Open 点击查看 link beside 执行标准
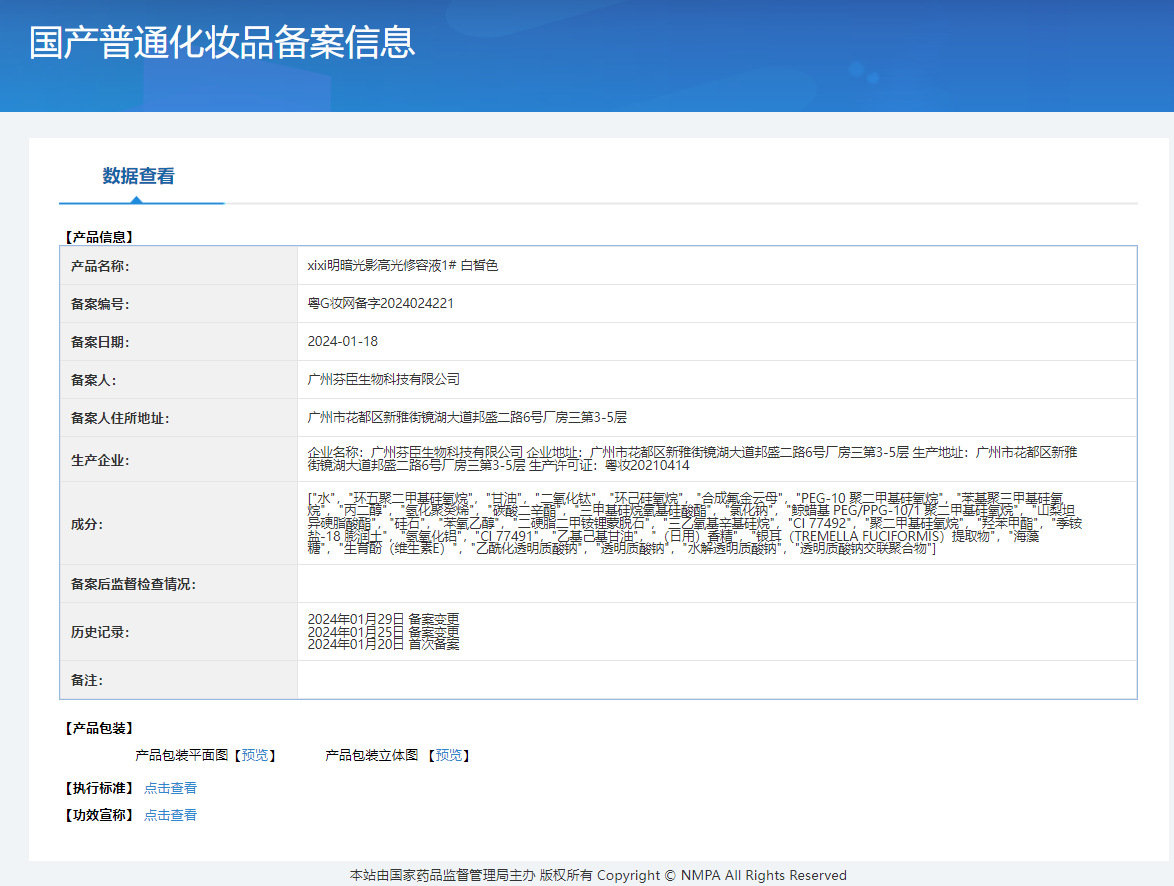The height and width of the screenshot is (886, 1174). [x=170, y=788]
